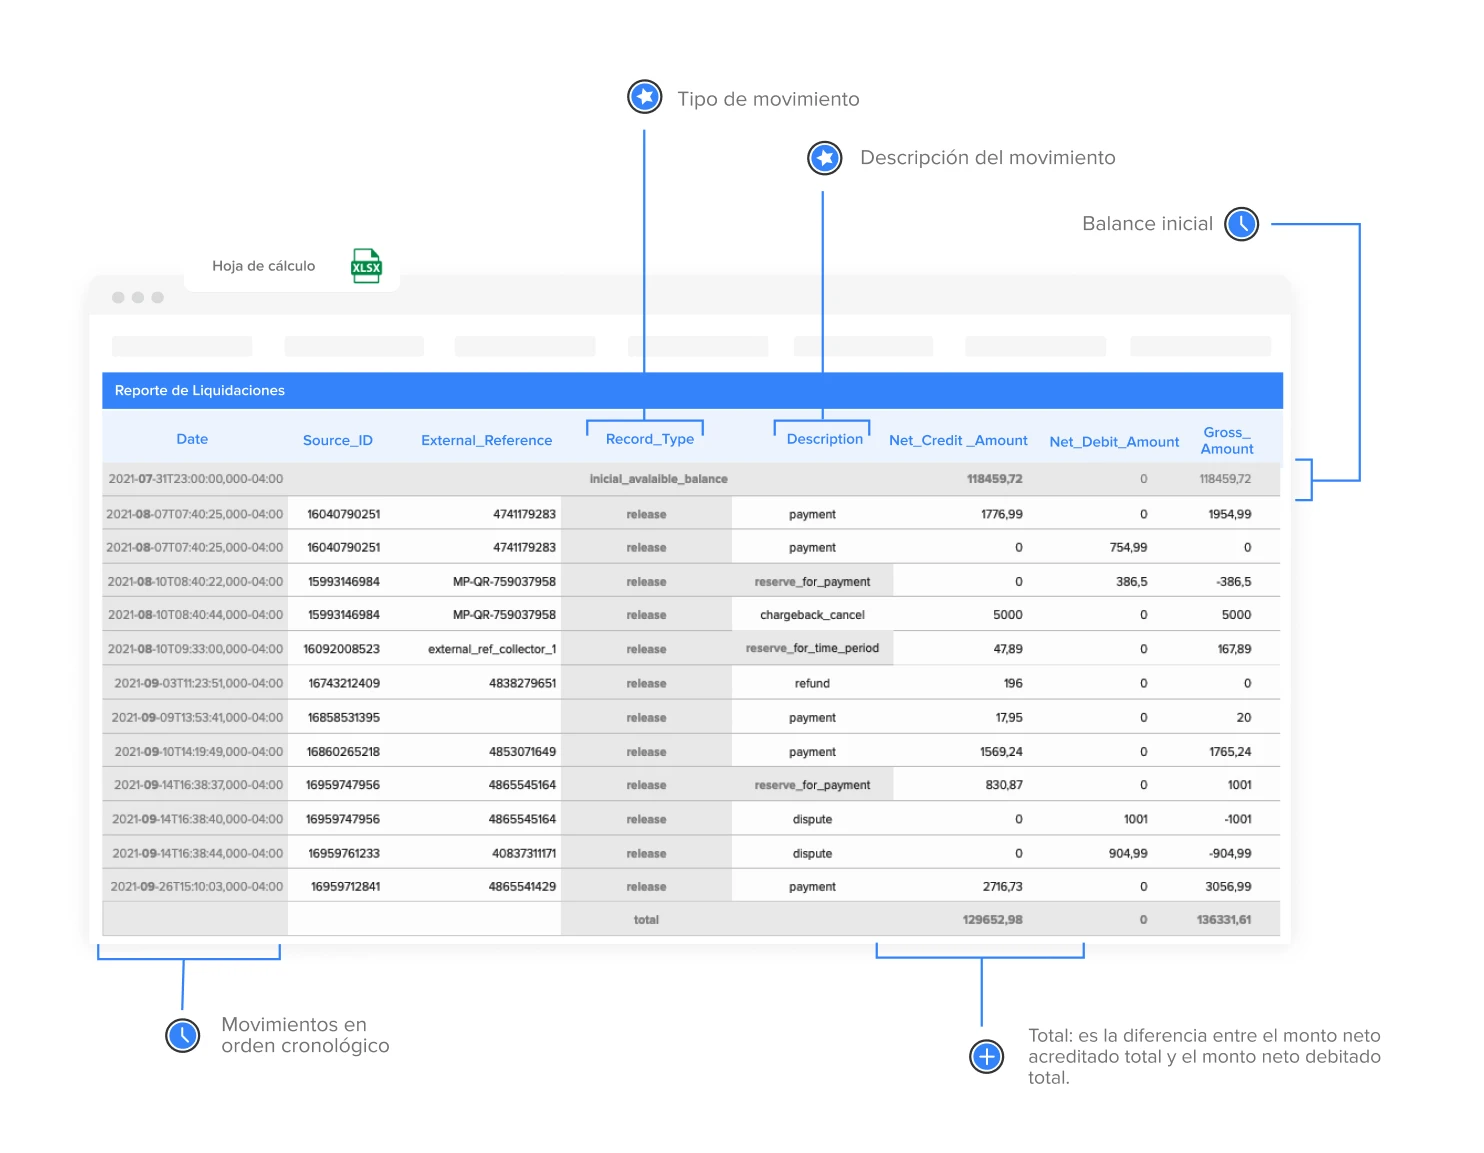Select the total label cell
This screenshot has height=1153, width=1484.
click(x=646, y=920)
